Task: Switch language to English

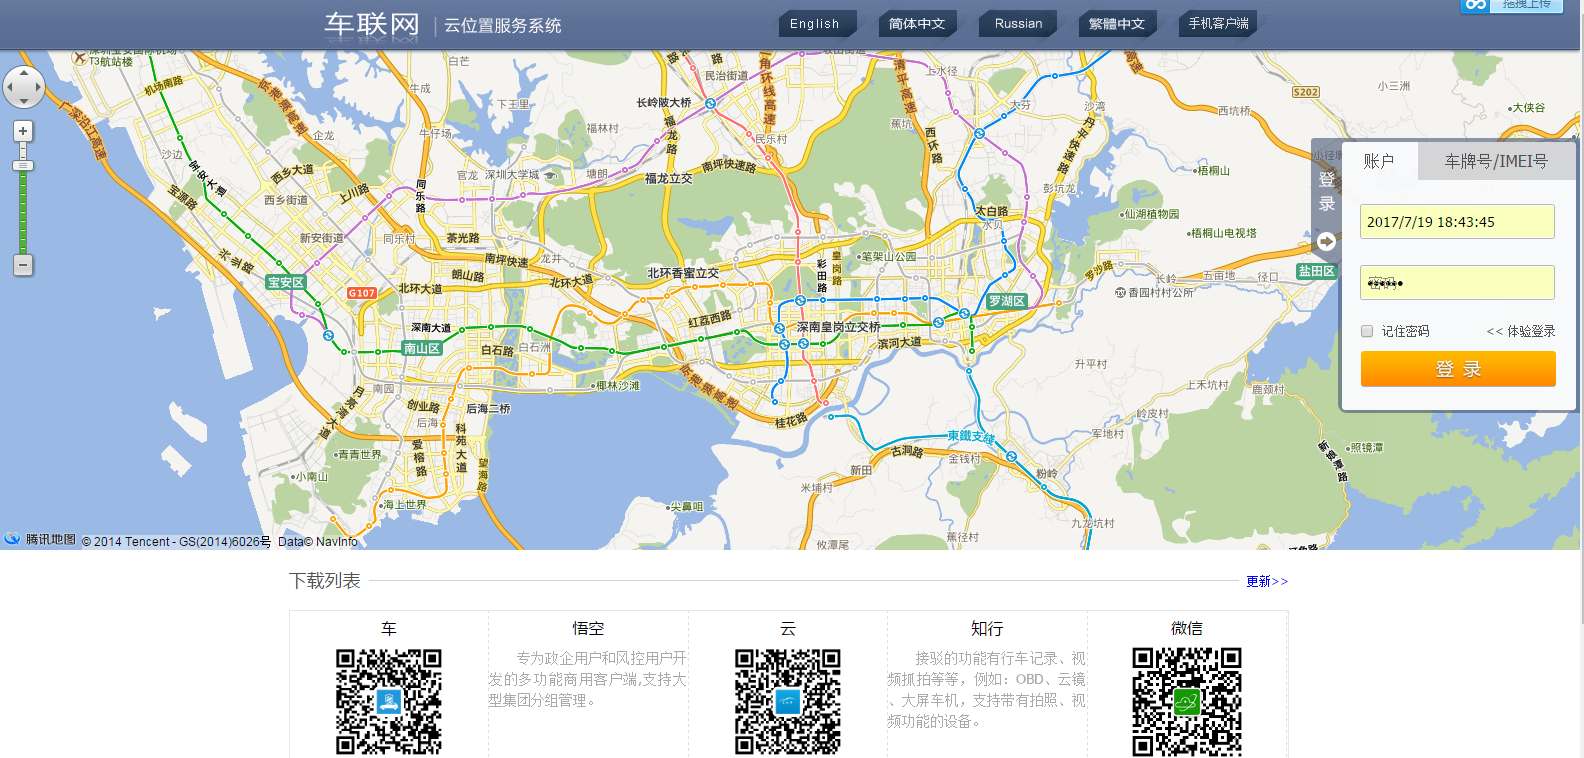Action: click(x=814, y=24)
